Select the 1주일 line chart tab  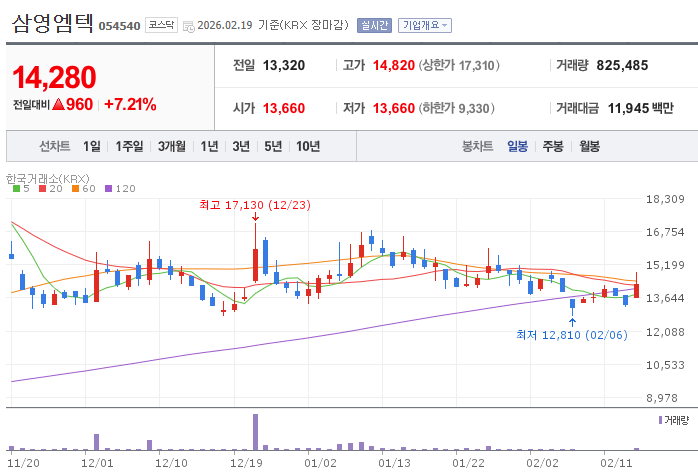(x=129, y=146)
